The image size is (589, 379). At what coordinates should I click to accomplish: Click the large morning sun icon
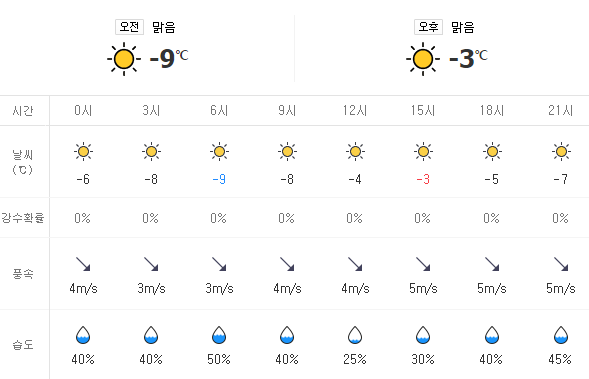click(x=124, y=59)
